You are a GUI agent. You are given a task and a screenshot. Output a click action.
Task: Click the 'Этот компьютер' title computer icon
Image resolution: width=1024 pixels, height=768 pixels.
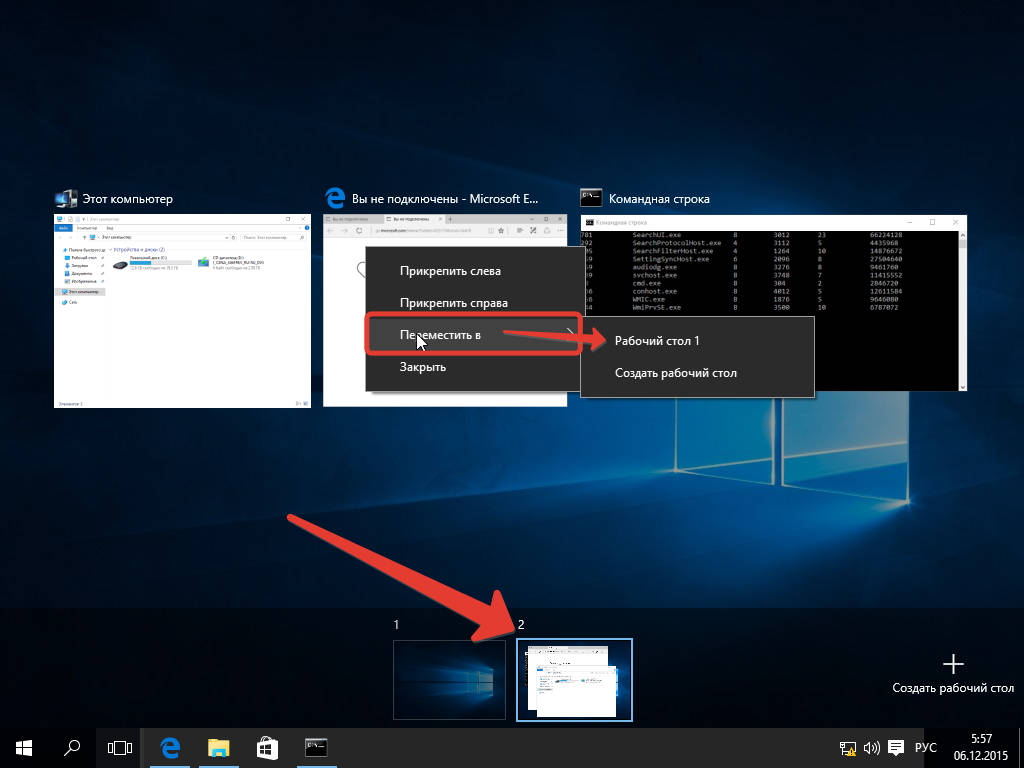pyautogui.click(x=66, y=199)
